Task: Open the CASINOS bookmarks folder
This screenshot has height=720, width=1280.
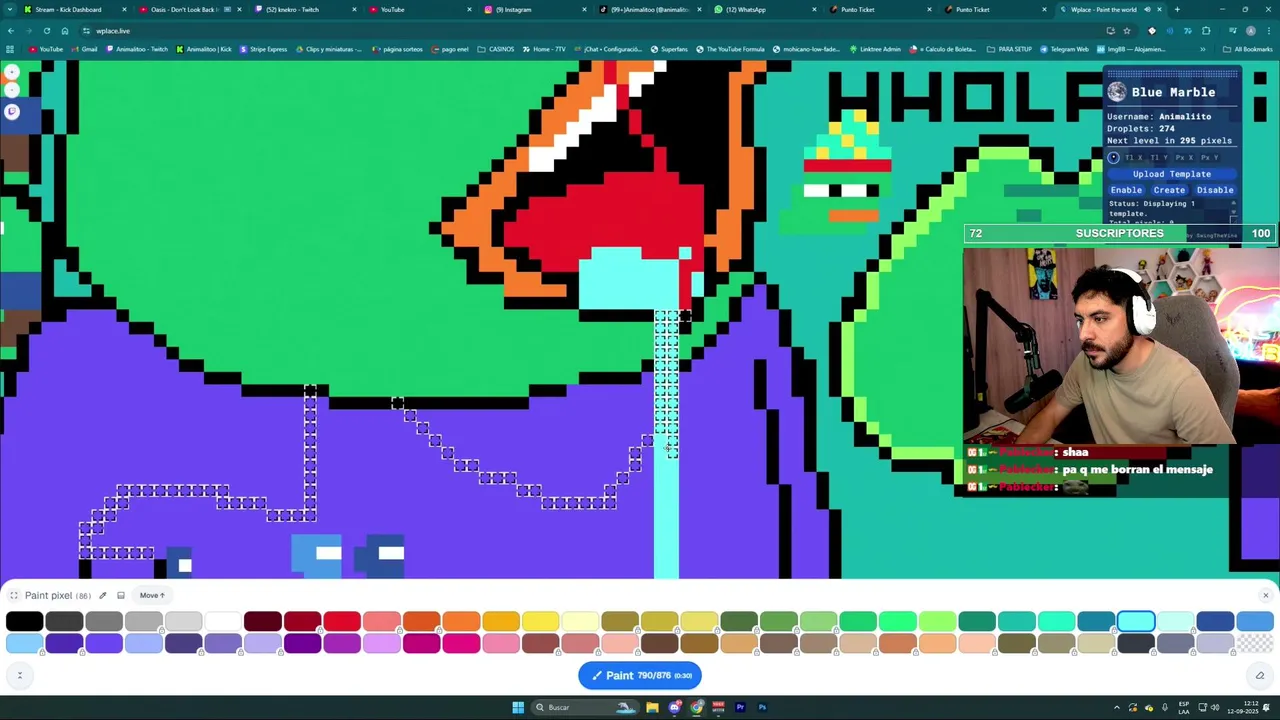Action: tap(496, 49)
